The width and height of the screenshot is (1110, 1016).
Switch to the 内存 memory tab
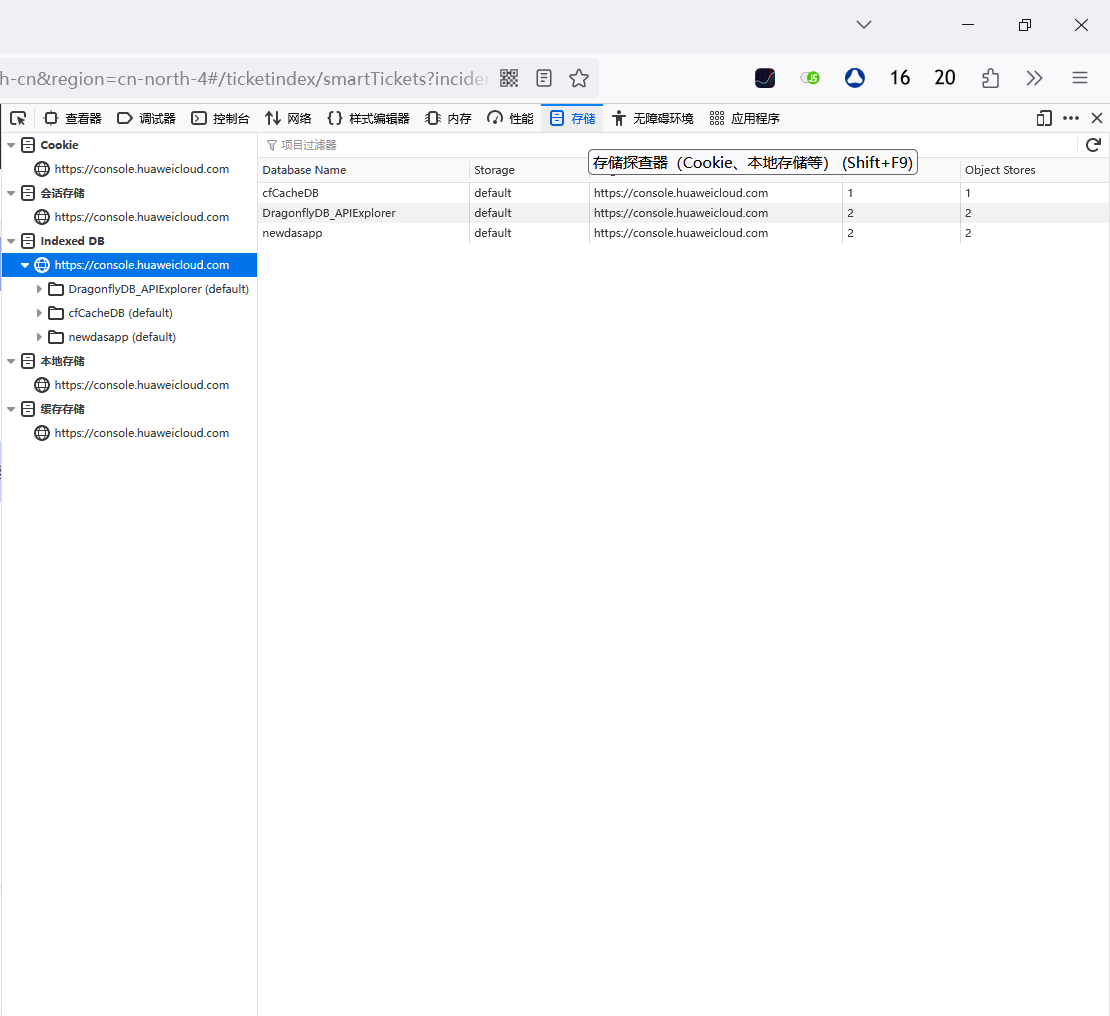pos(448,118)
